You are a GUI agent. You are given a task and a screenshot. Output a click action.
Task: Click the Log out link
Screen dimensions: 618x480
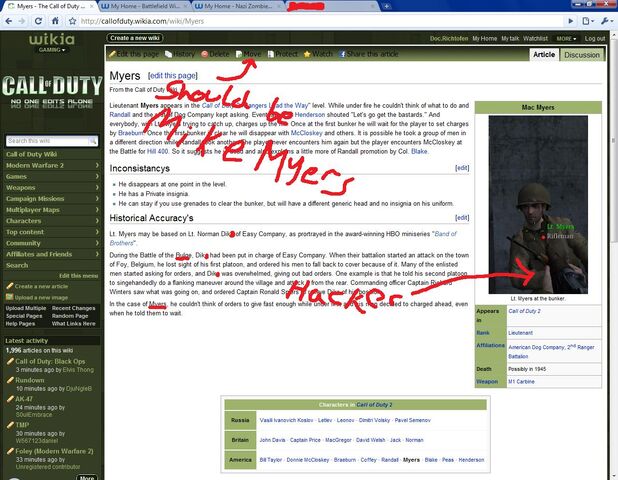[595, 39]
